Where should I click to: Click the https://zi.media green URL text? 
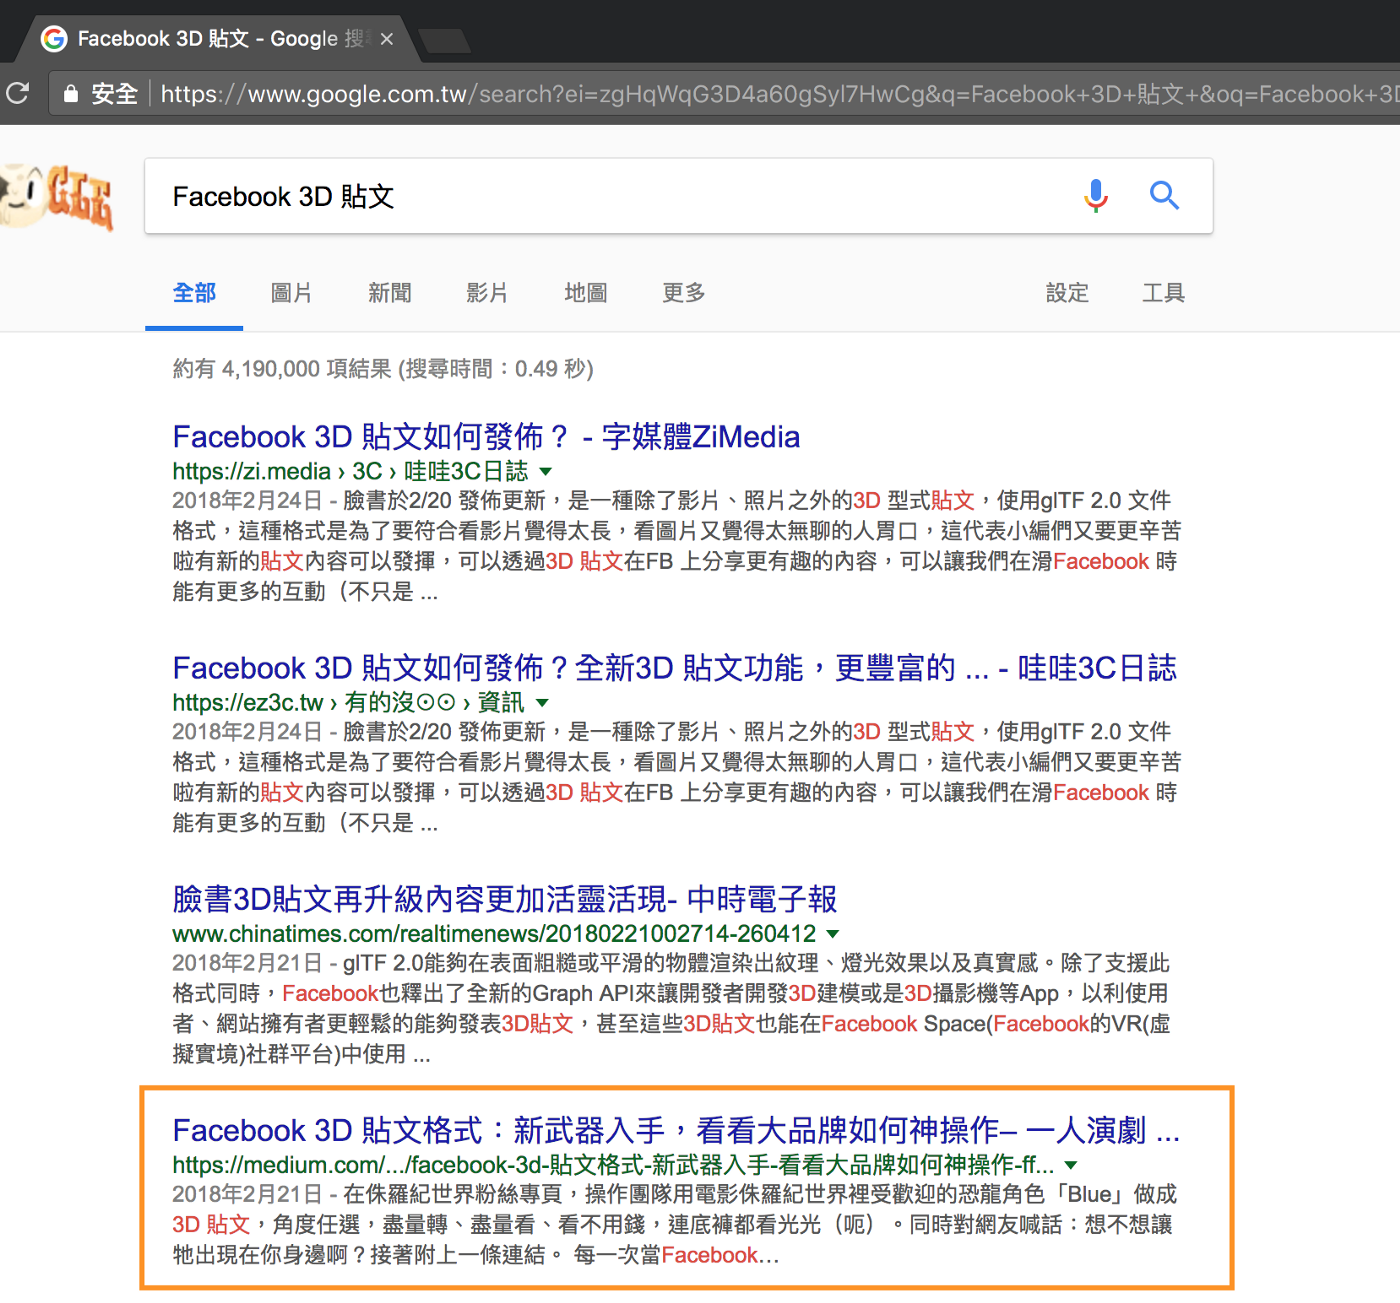click(350, 471)
